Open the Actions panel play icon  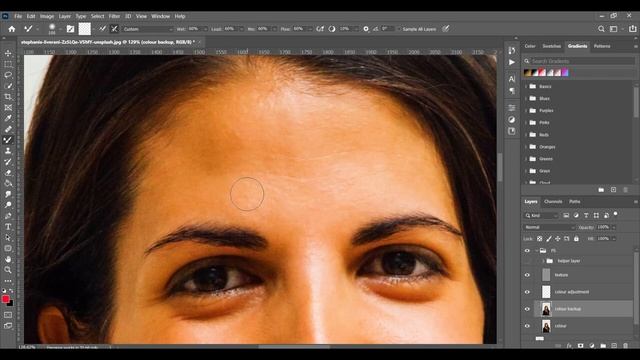[512, 62]
